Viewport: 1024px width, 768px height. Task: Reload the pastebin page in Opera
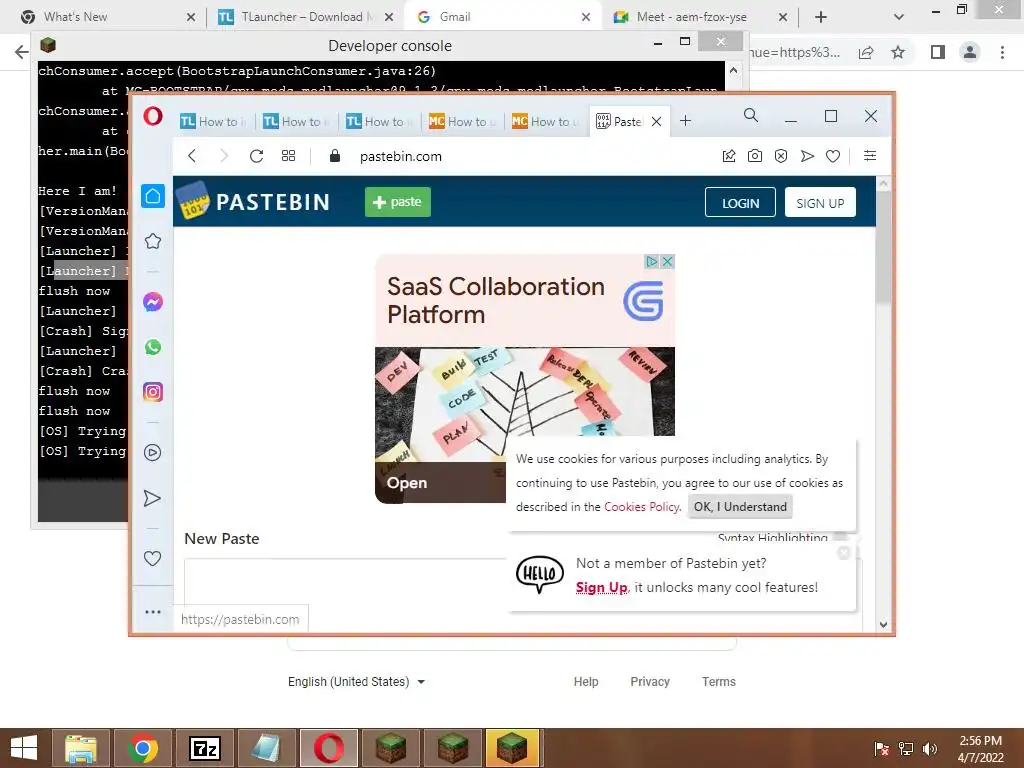tap(256, 155)
